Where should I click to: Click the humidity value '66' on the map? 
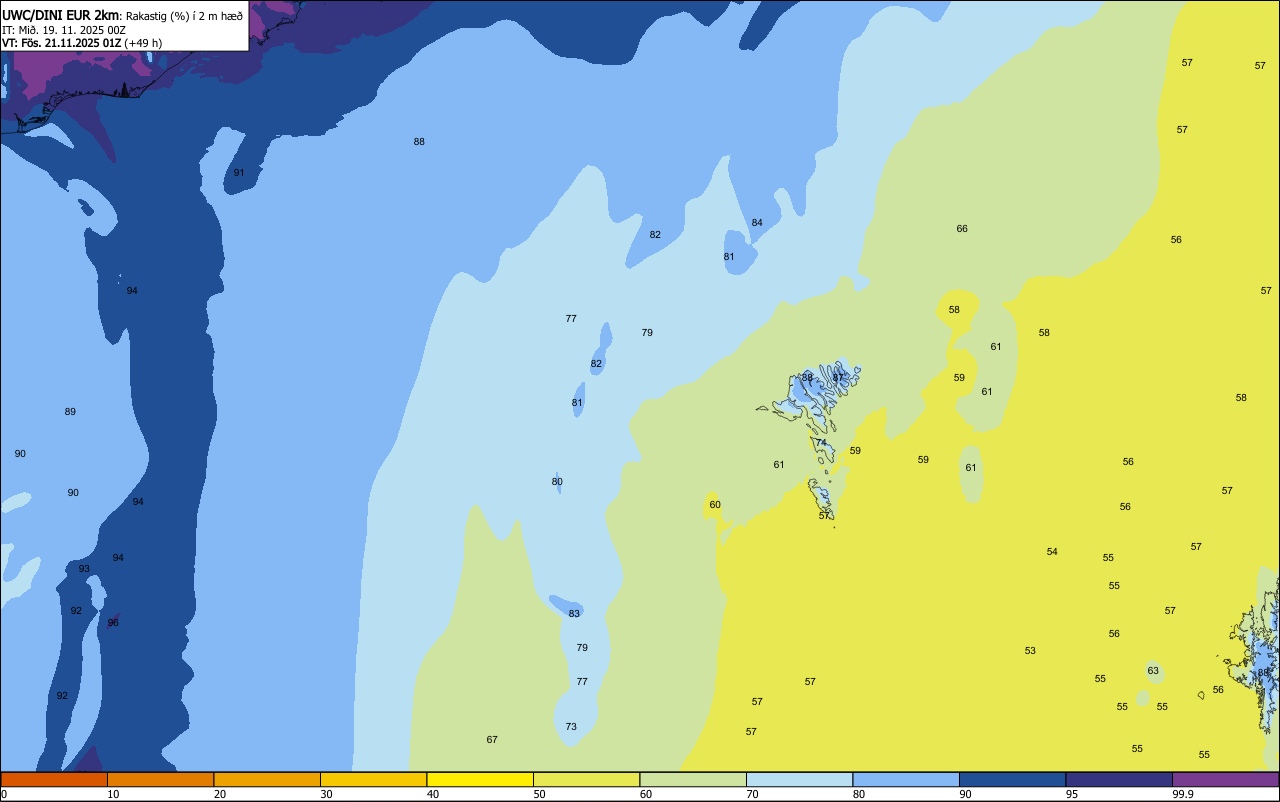point(962,229)
